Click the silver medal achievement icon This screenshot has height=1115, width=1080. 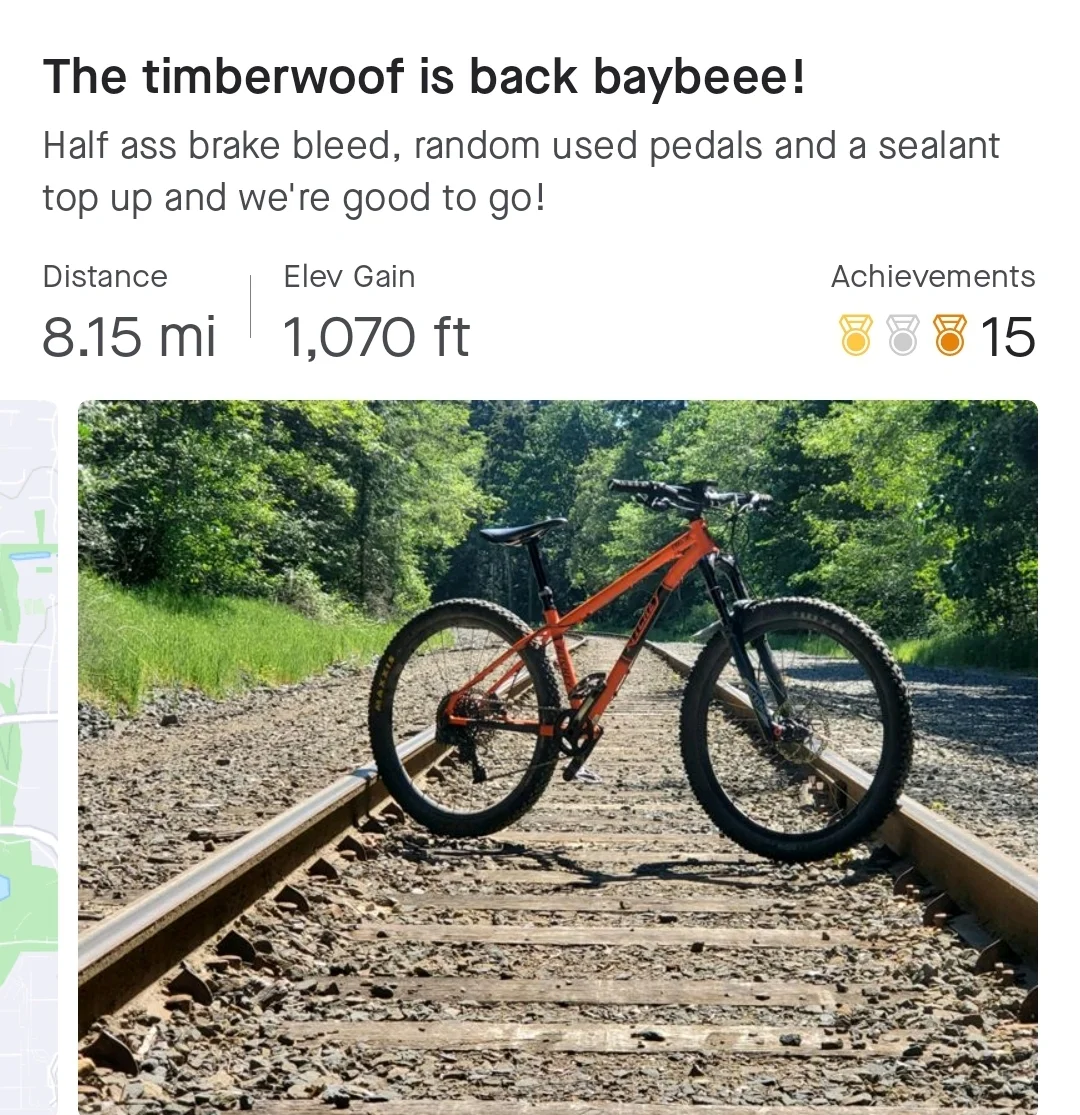click(902, 335)
